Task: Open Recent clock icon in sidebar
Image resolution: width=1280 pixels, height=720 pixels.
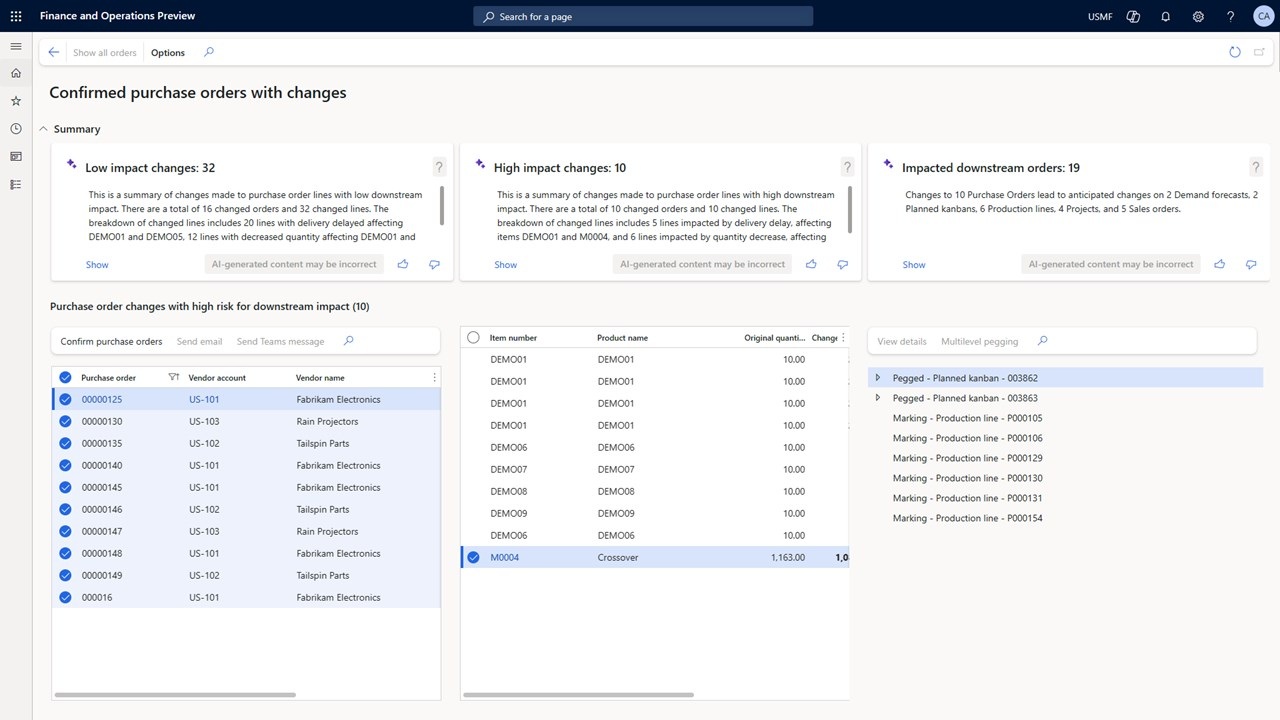Action: 16,129
